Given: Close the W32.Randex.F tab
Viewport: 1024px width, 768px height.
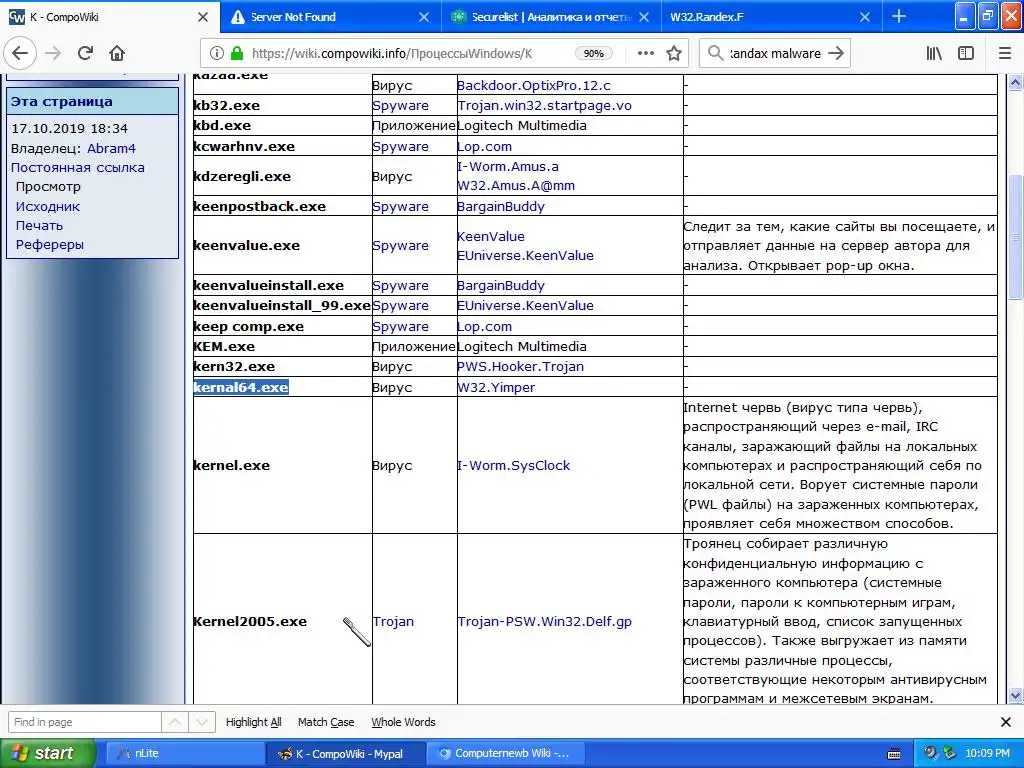Looking at the screenshot, I should [x=865, y=17].
